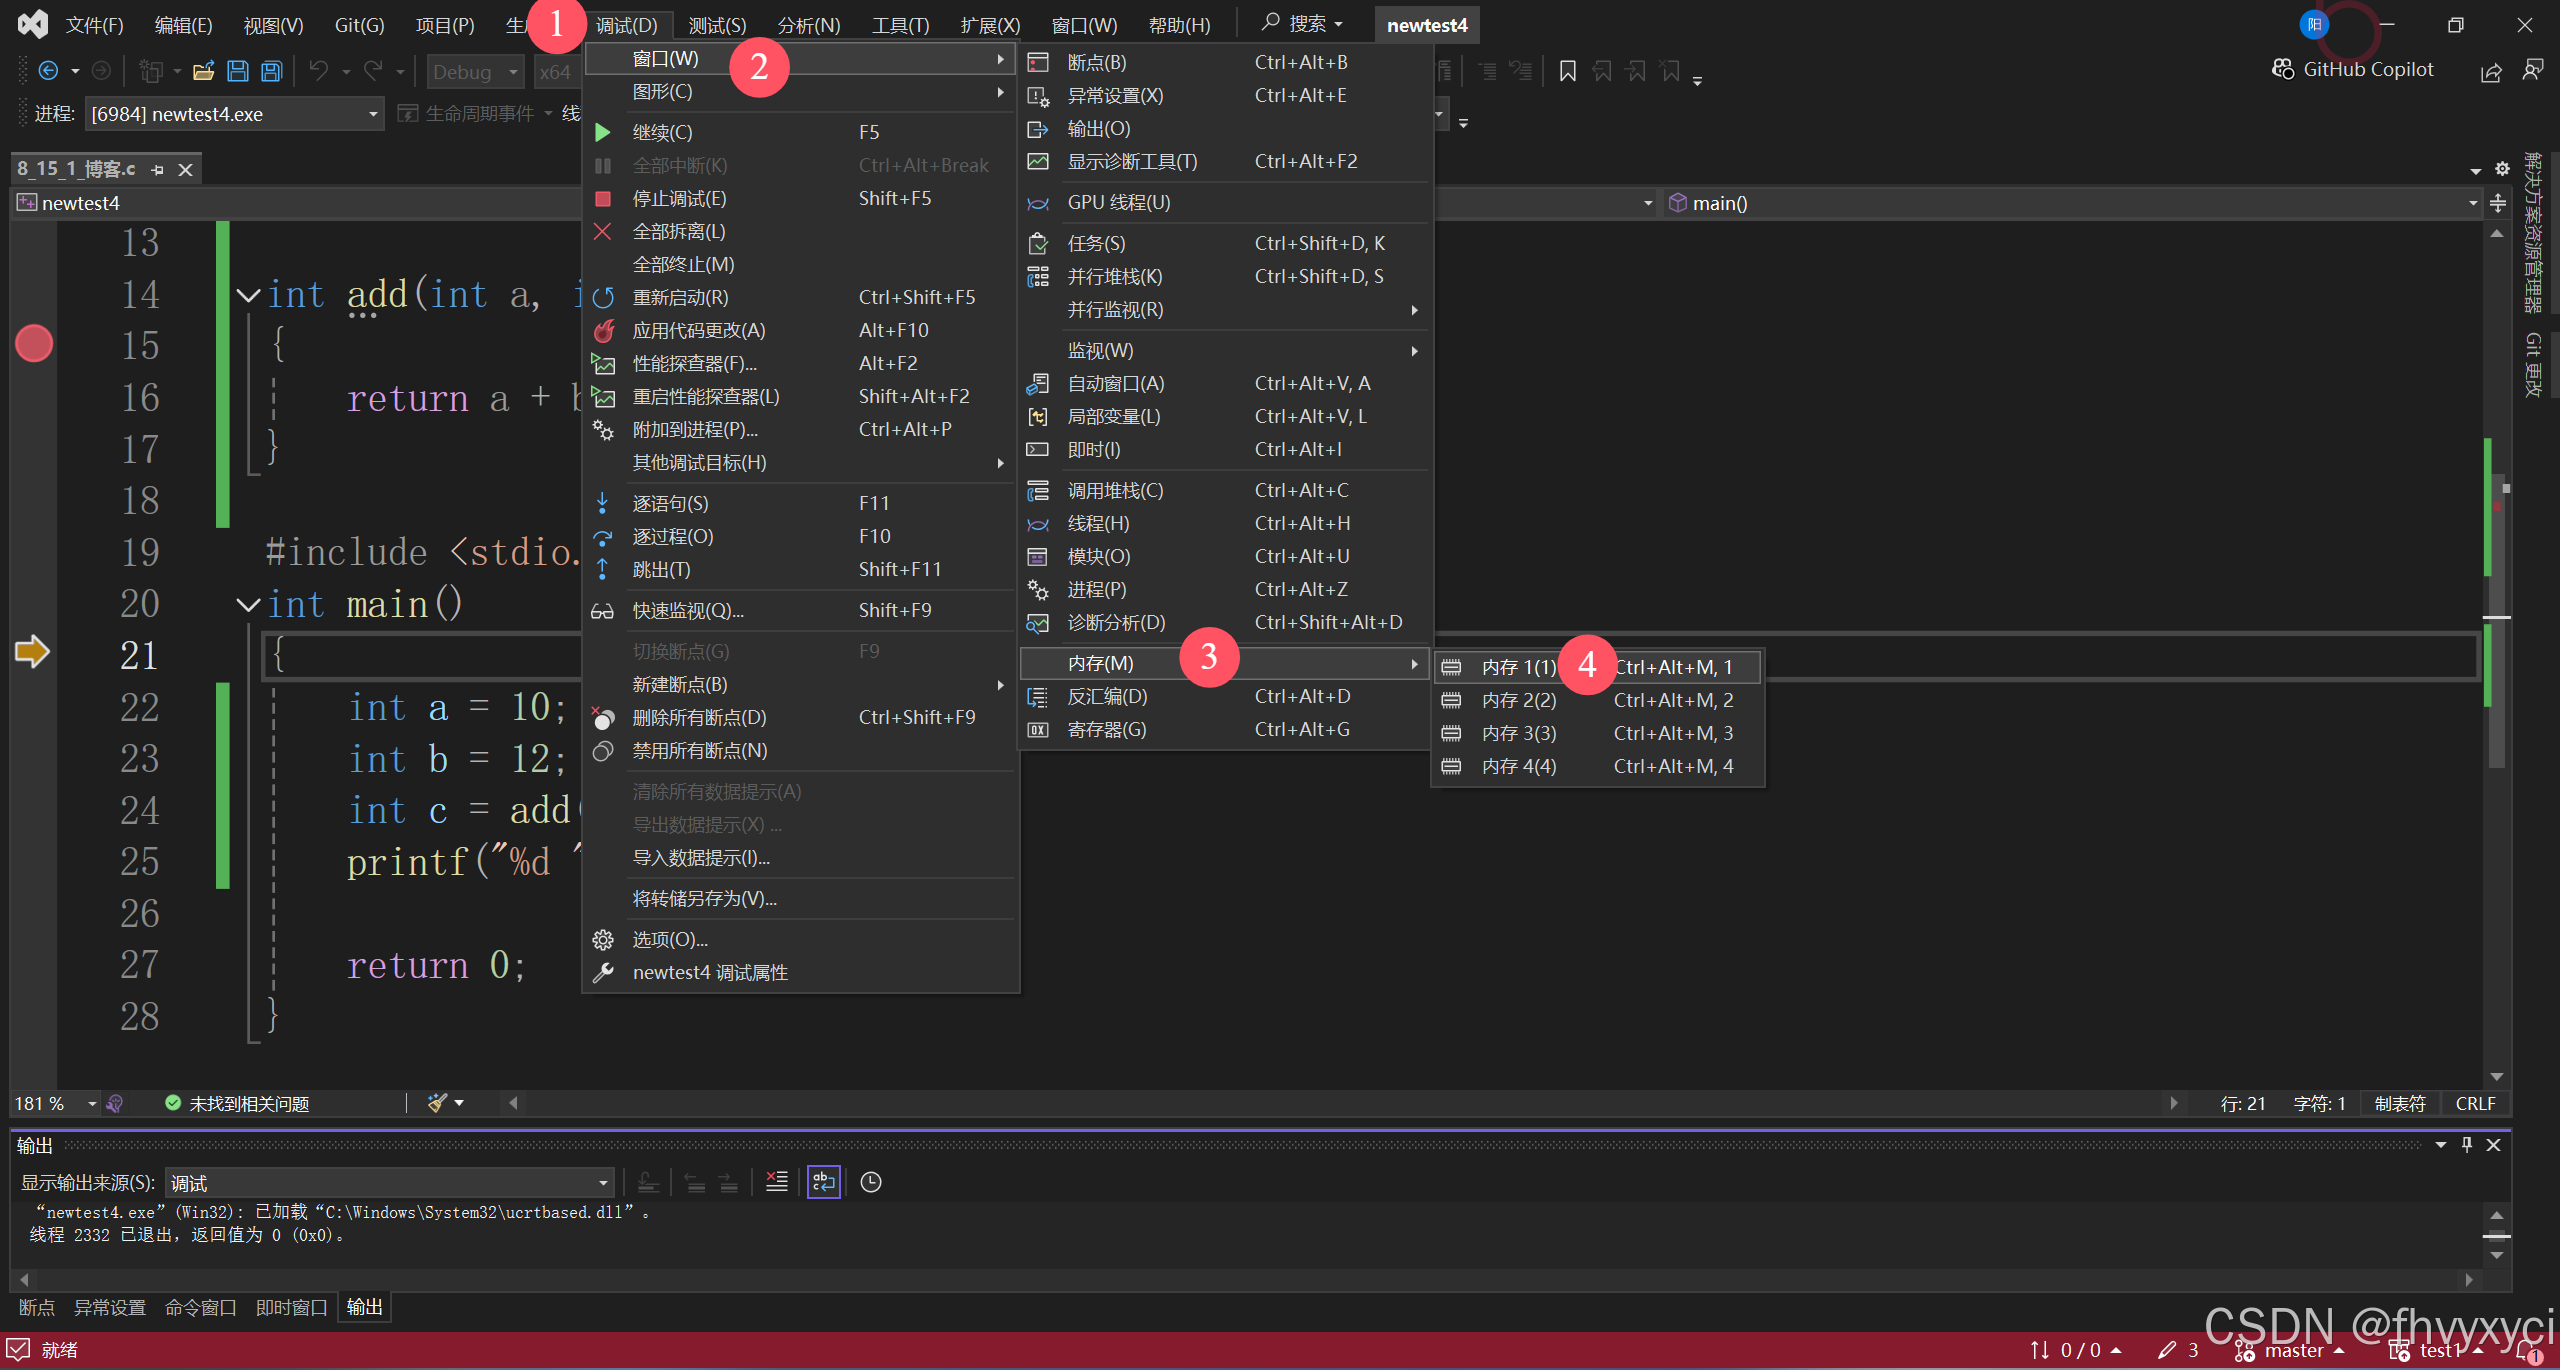This screenshot has width=2561, height=1370.
Task: Click CRLF line ending indicator
Action: pyautogui.click(x=2475, y=1103)
